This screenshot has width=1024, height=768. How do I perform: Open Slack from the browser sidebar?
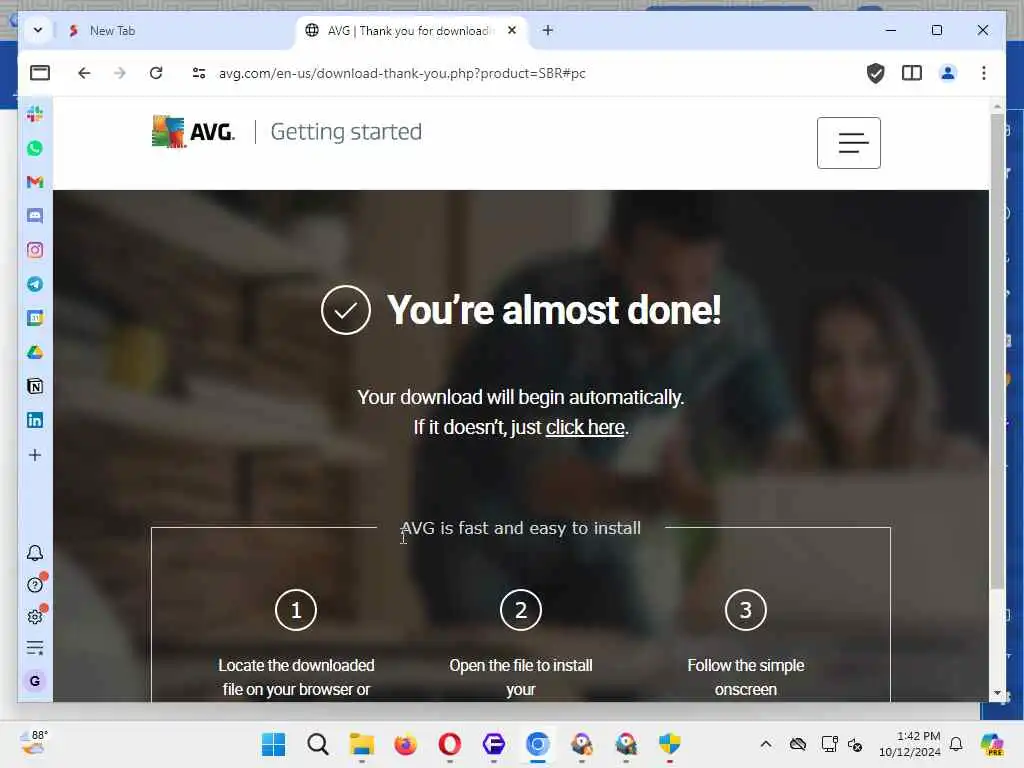point(35,114)
